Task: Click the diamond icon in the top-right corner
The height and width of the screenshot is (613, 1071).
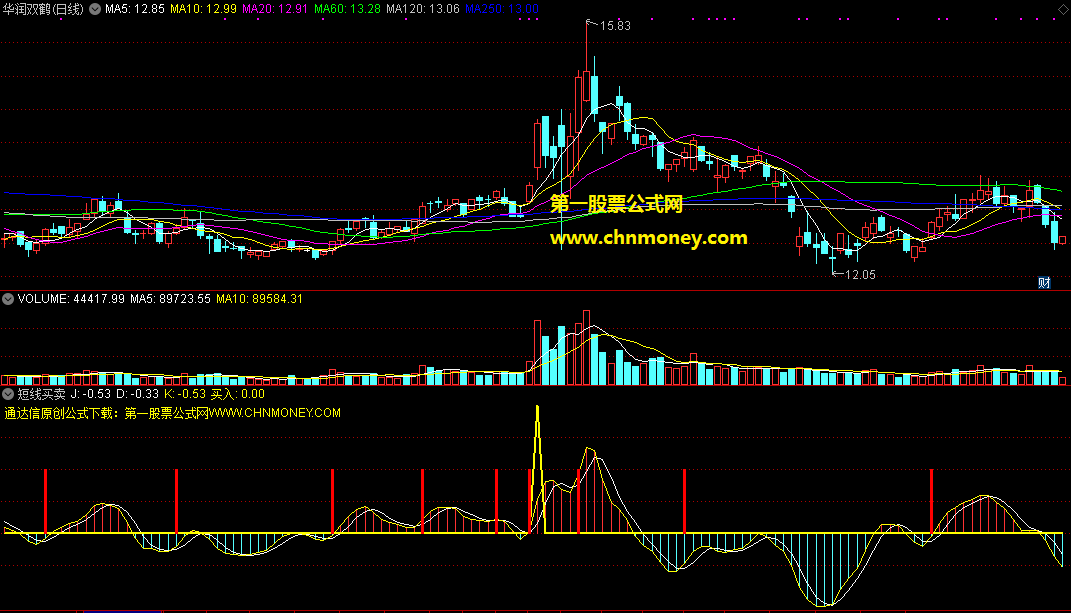Action: 1063,9
